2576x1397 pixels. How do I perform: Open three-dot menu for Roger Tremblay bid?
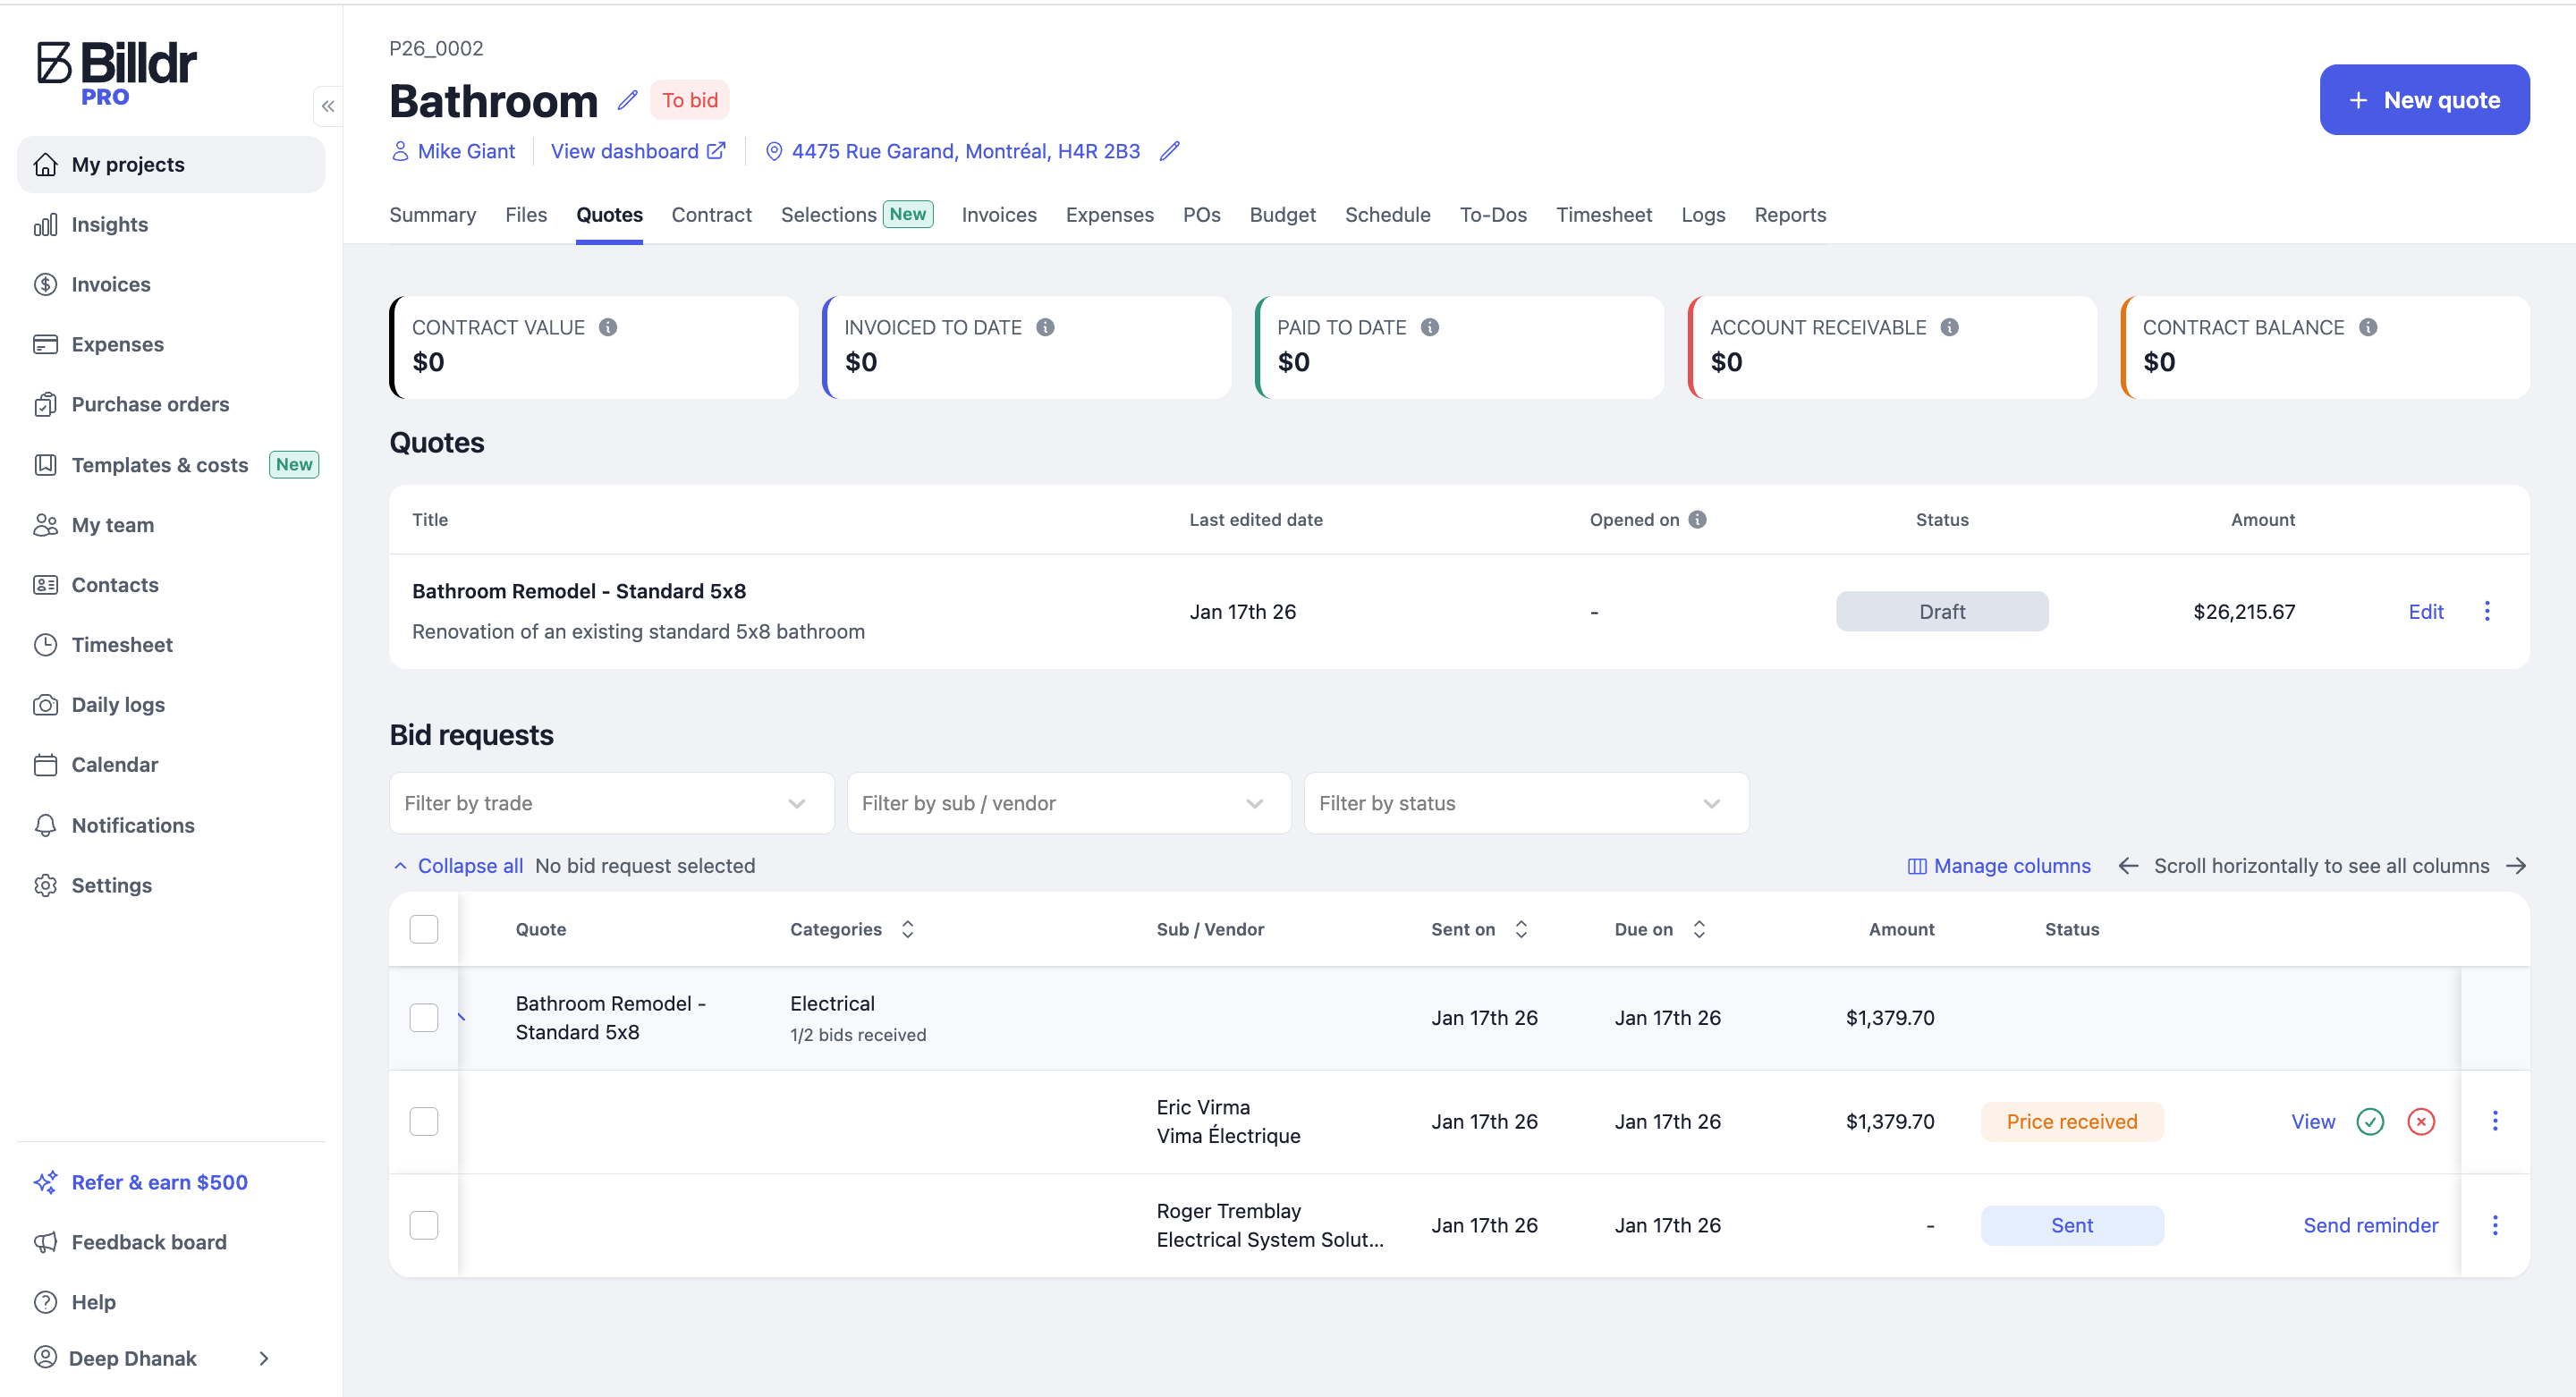2494,1225
